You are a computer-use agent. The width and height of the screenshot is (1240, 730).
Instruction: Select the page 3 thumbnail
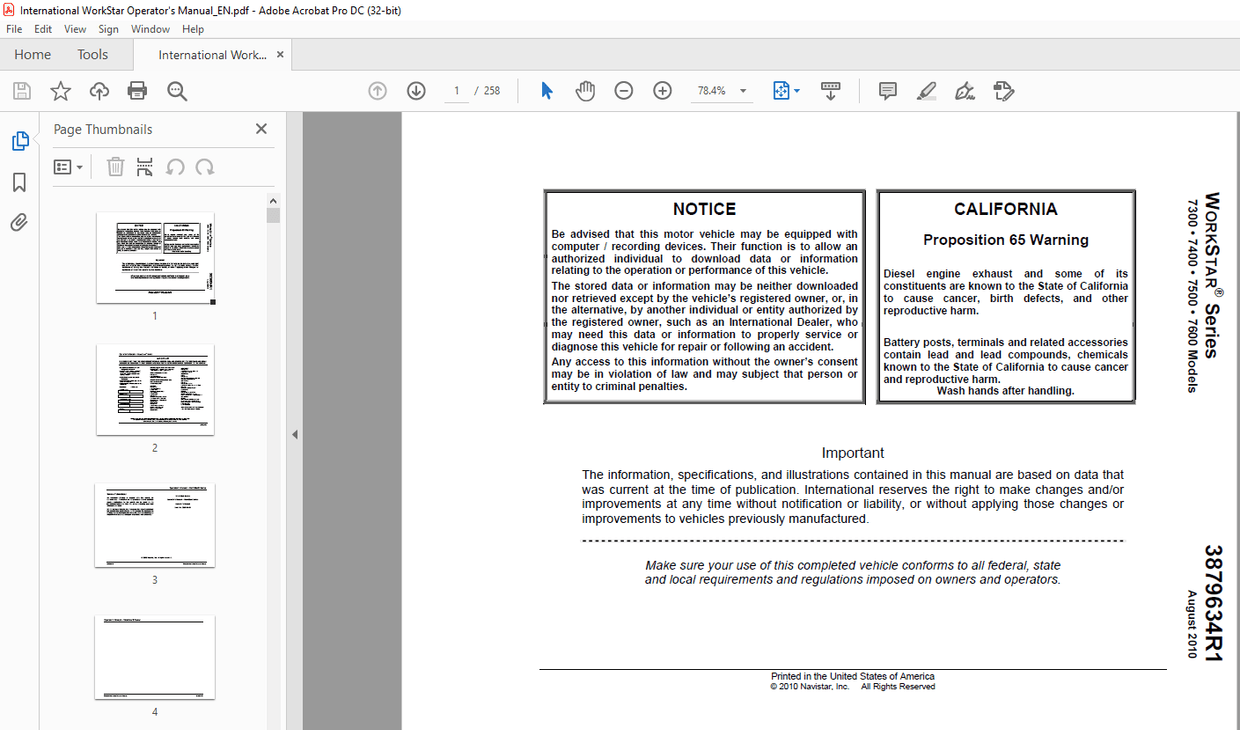point(155,526)
